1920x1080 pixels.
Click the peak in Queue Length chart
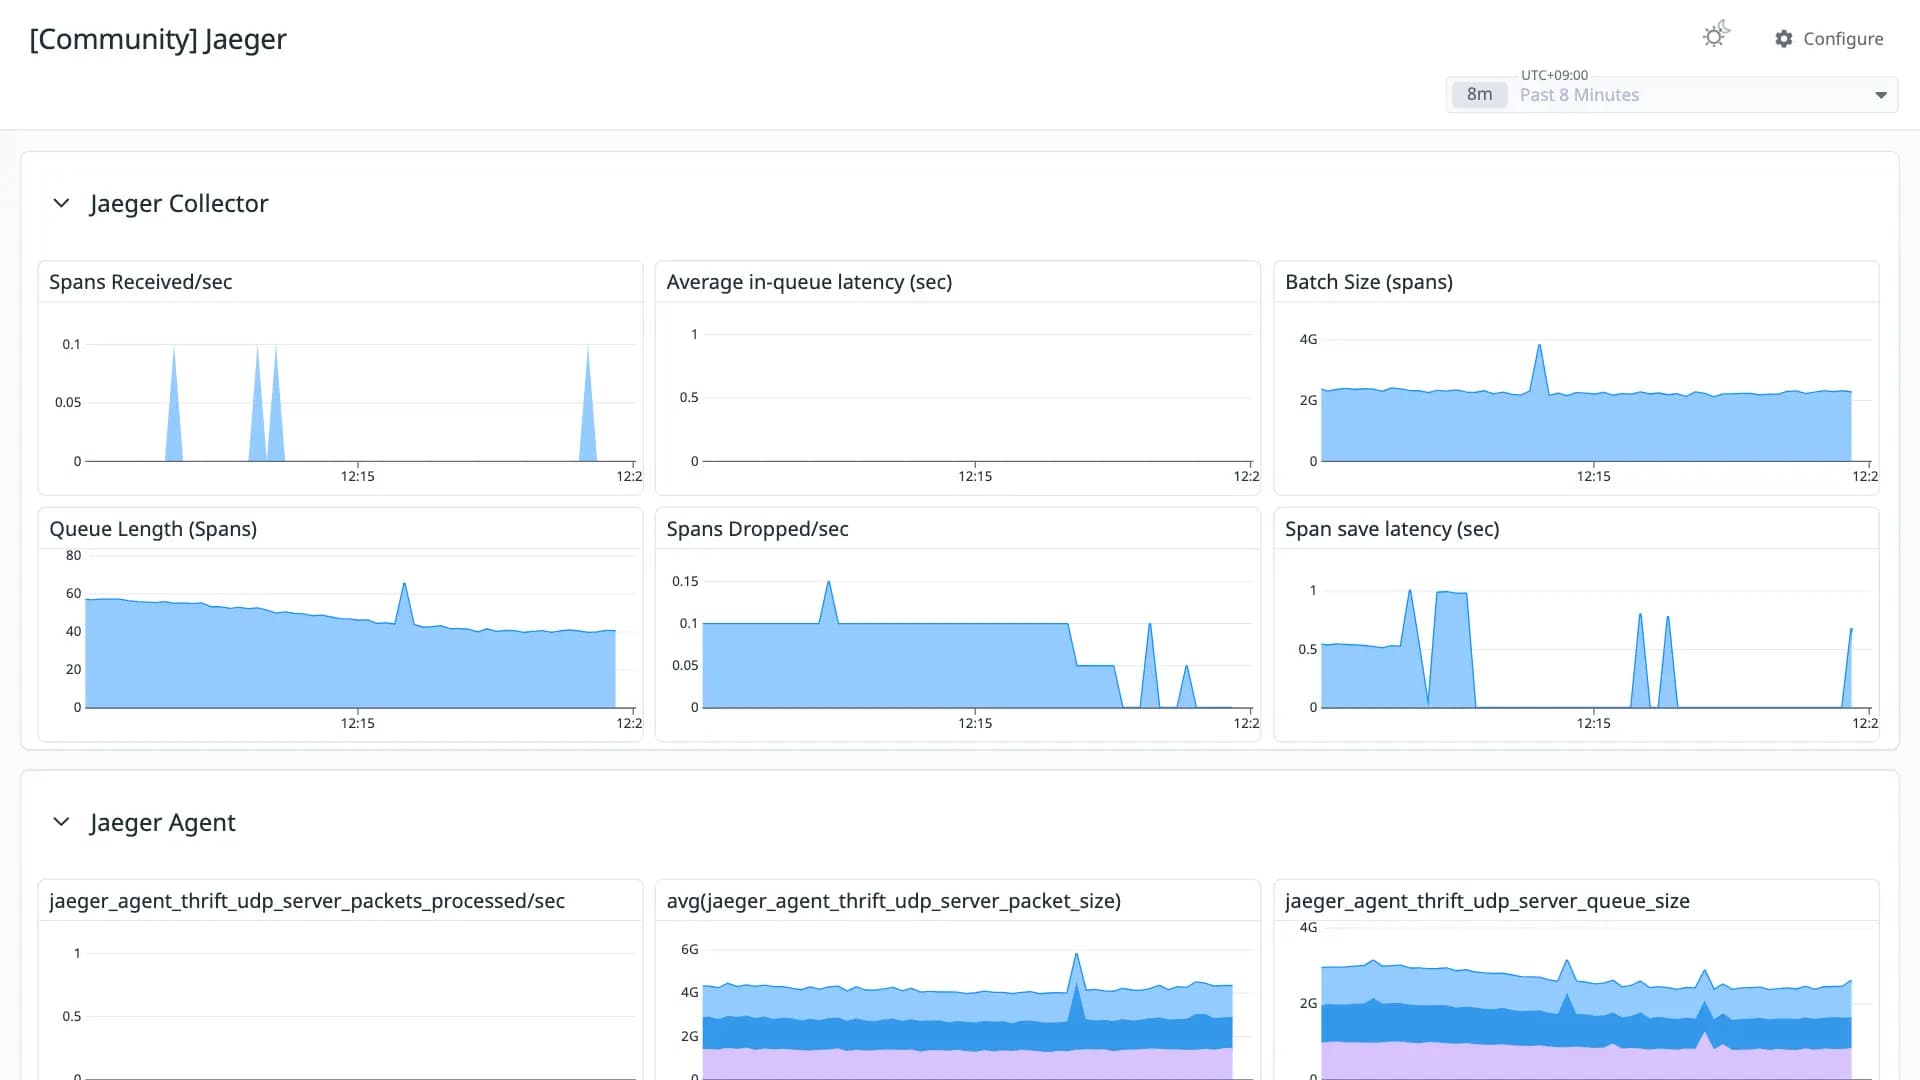pos(404,585)
